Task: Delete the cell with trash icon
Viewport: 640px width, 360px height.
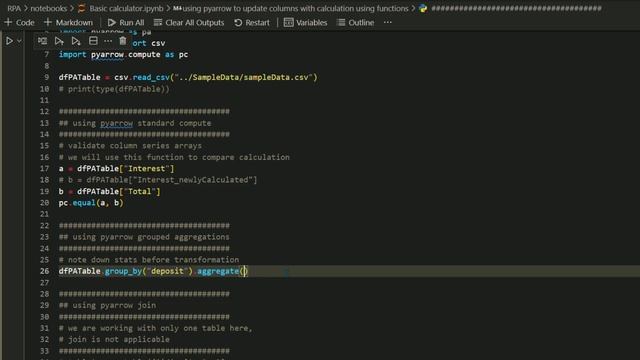Action: tap(122, 41)
